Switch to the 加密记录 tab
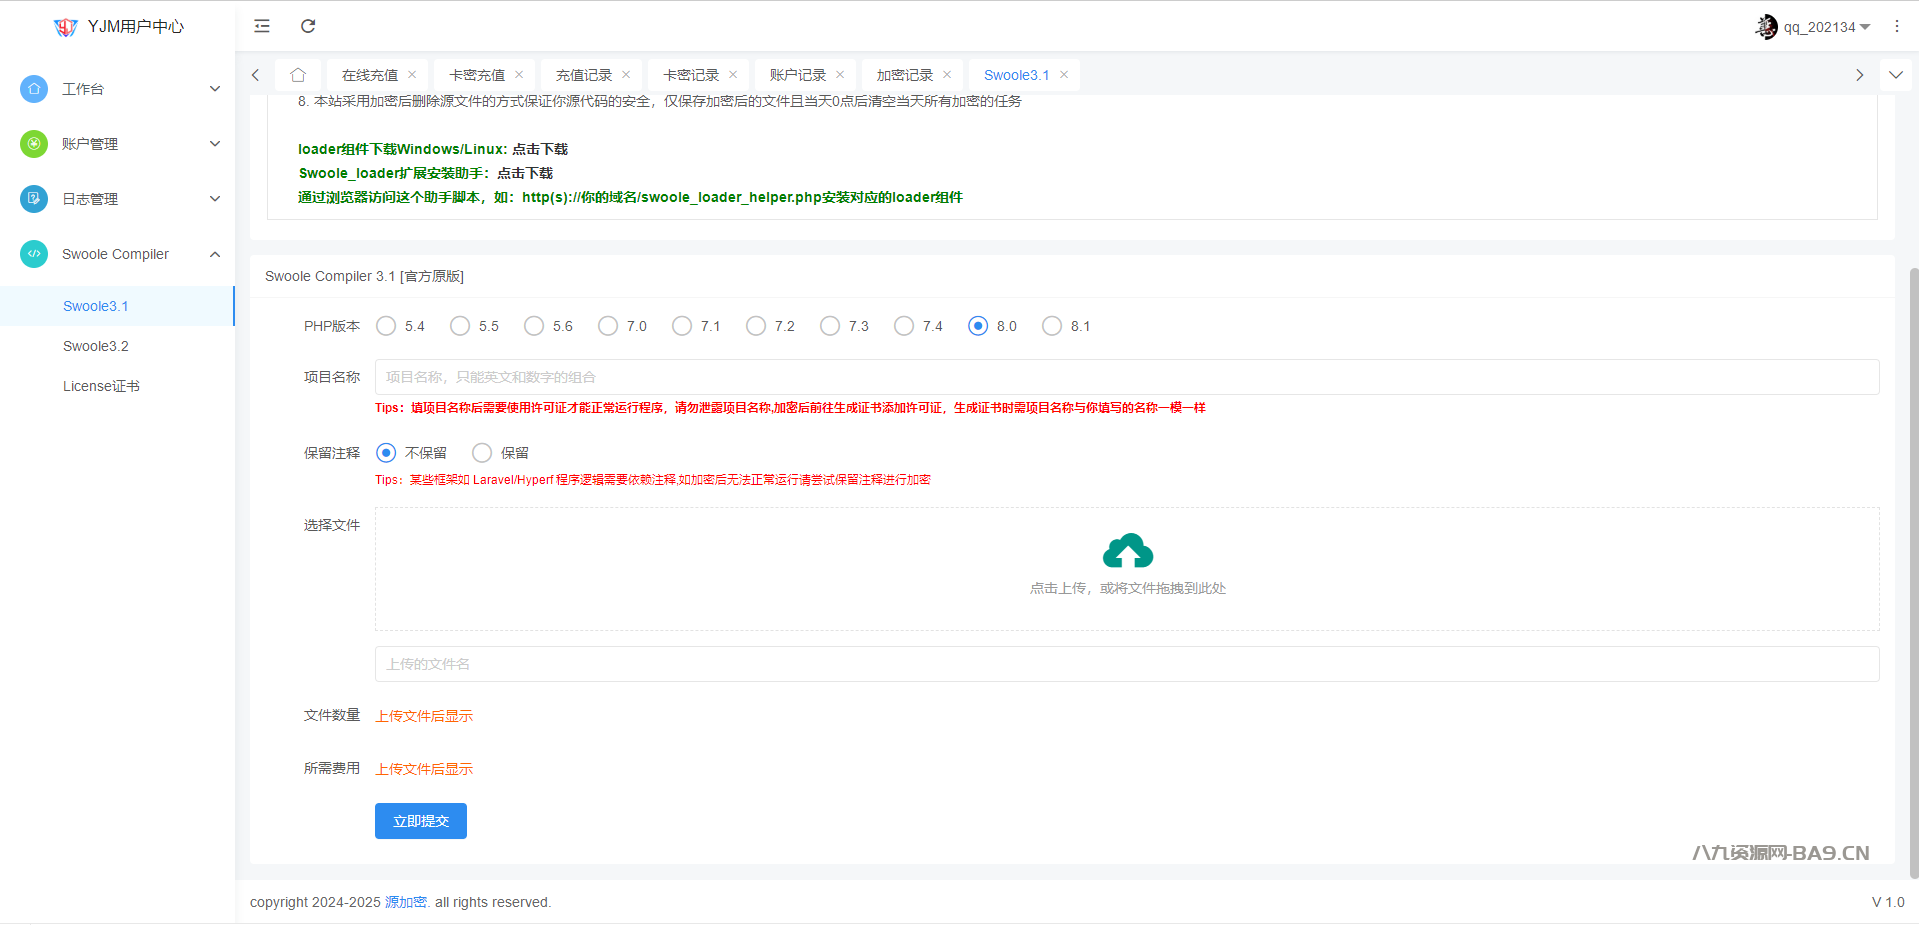Image resolution: width=1919 pixels, height=925 pixels. point(904,75)
